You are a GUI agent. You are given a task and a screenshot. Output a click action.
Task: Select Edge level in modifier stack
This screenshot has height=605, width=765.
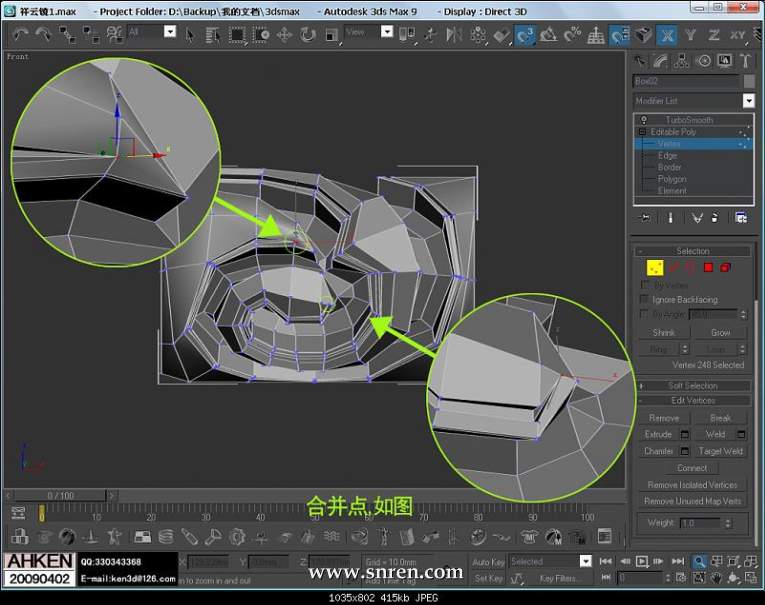click(667, 155)
